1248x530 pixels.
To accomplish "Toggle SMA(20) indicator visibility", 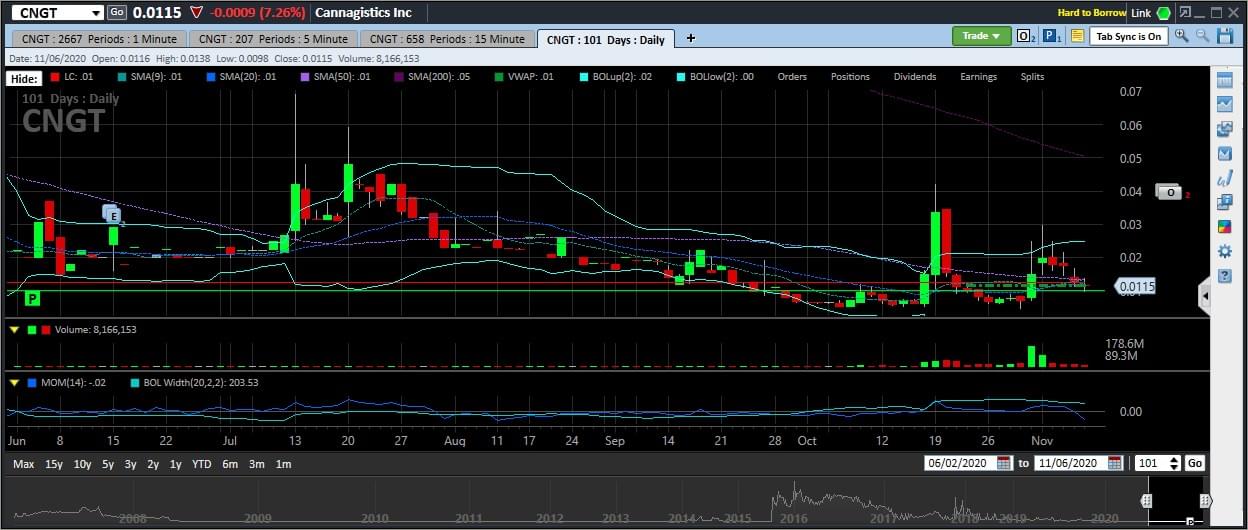I will point(240,76).
